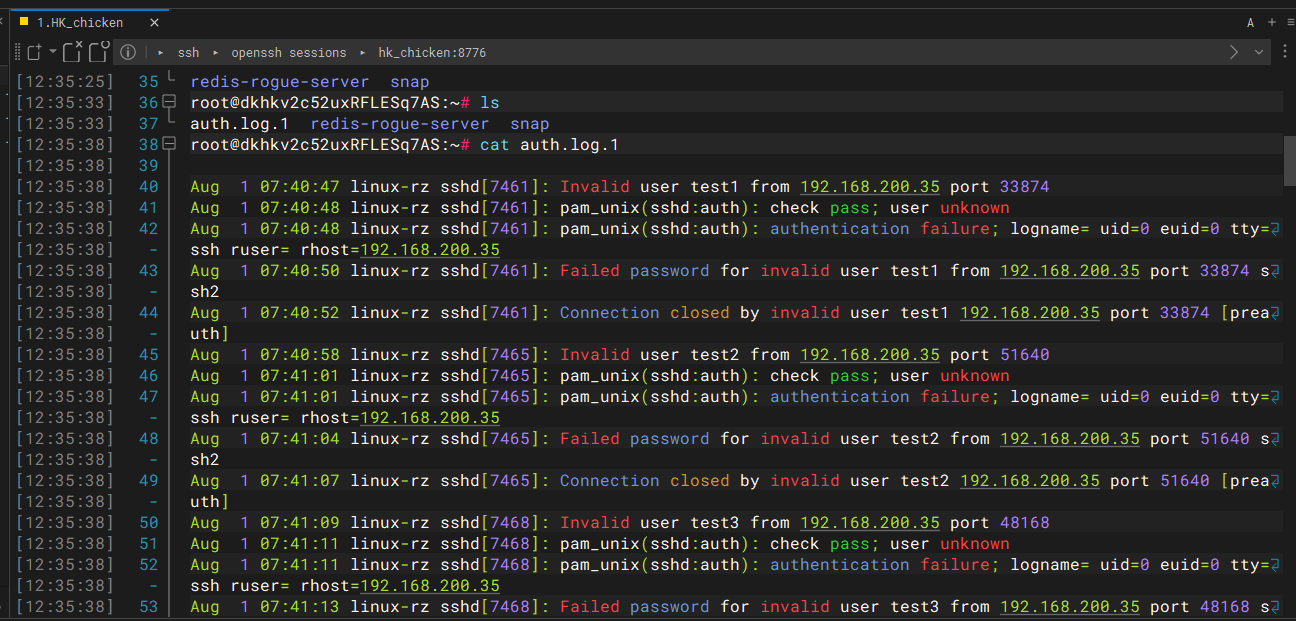Click the A font icon at top right
1296x621 pixels.
pos(1250,22)
